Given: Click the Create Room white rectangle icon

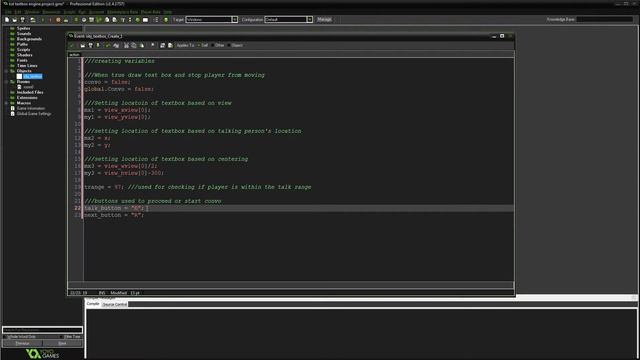Looking at the screenshot, I should 145,20.
